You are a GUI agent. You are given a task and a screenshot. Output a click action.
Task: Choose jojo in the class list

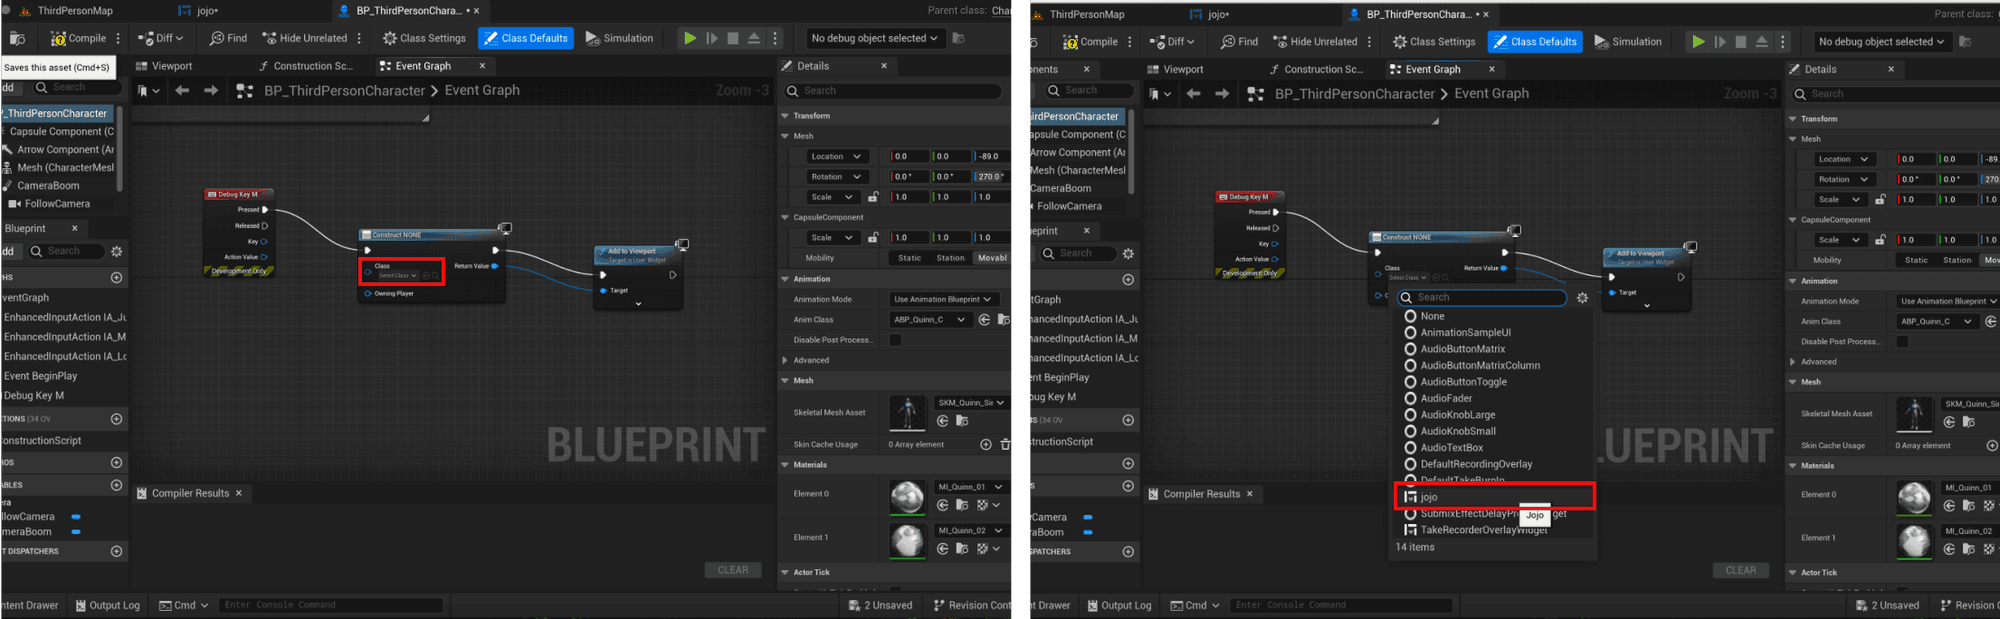(1493, 497)
